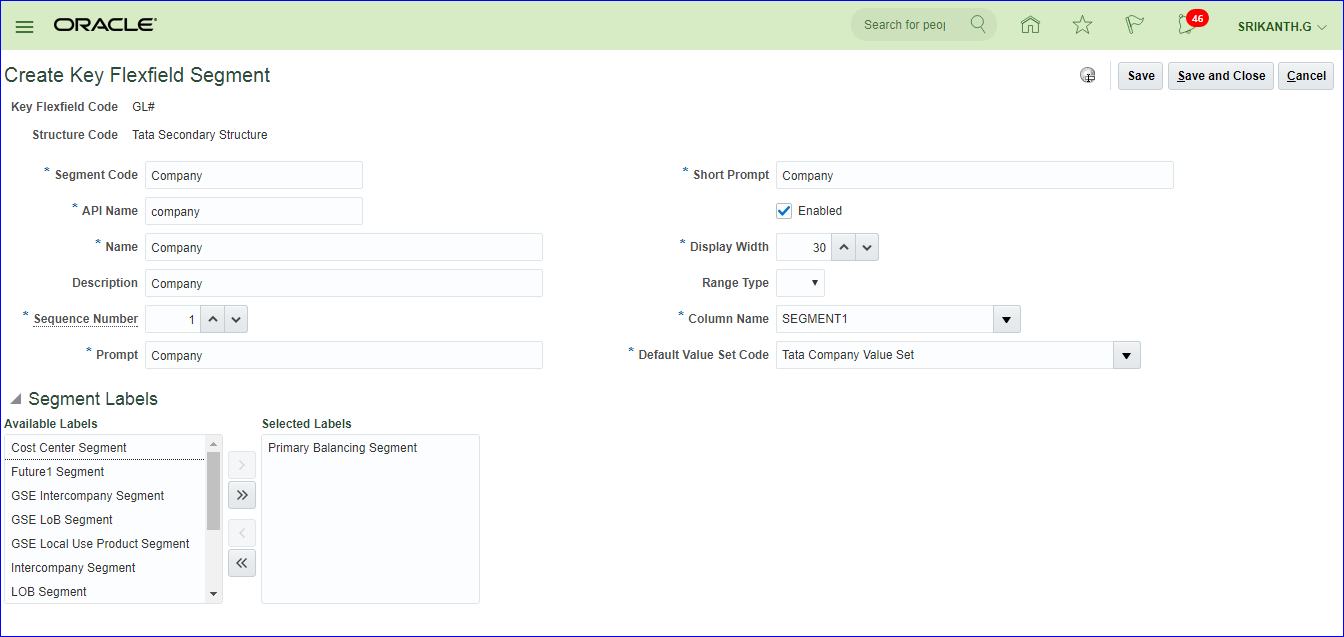The width and height of the screenshot is (1344, 637).
Task: Remove all labels from Selected list
Action: coord(242,563)
